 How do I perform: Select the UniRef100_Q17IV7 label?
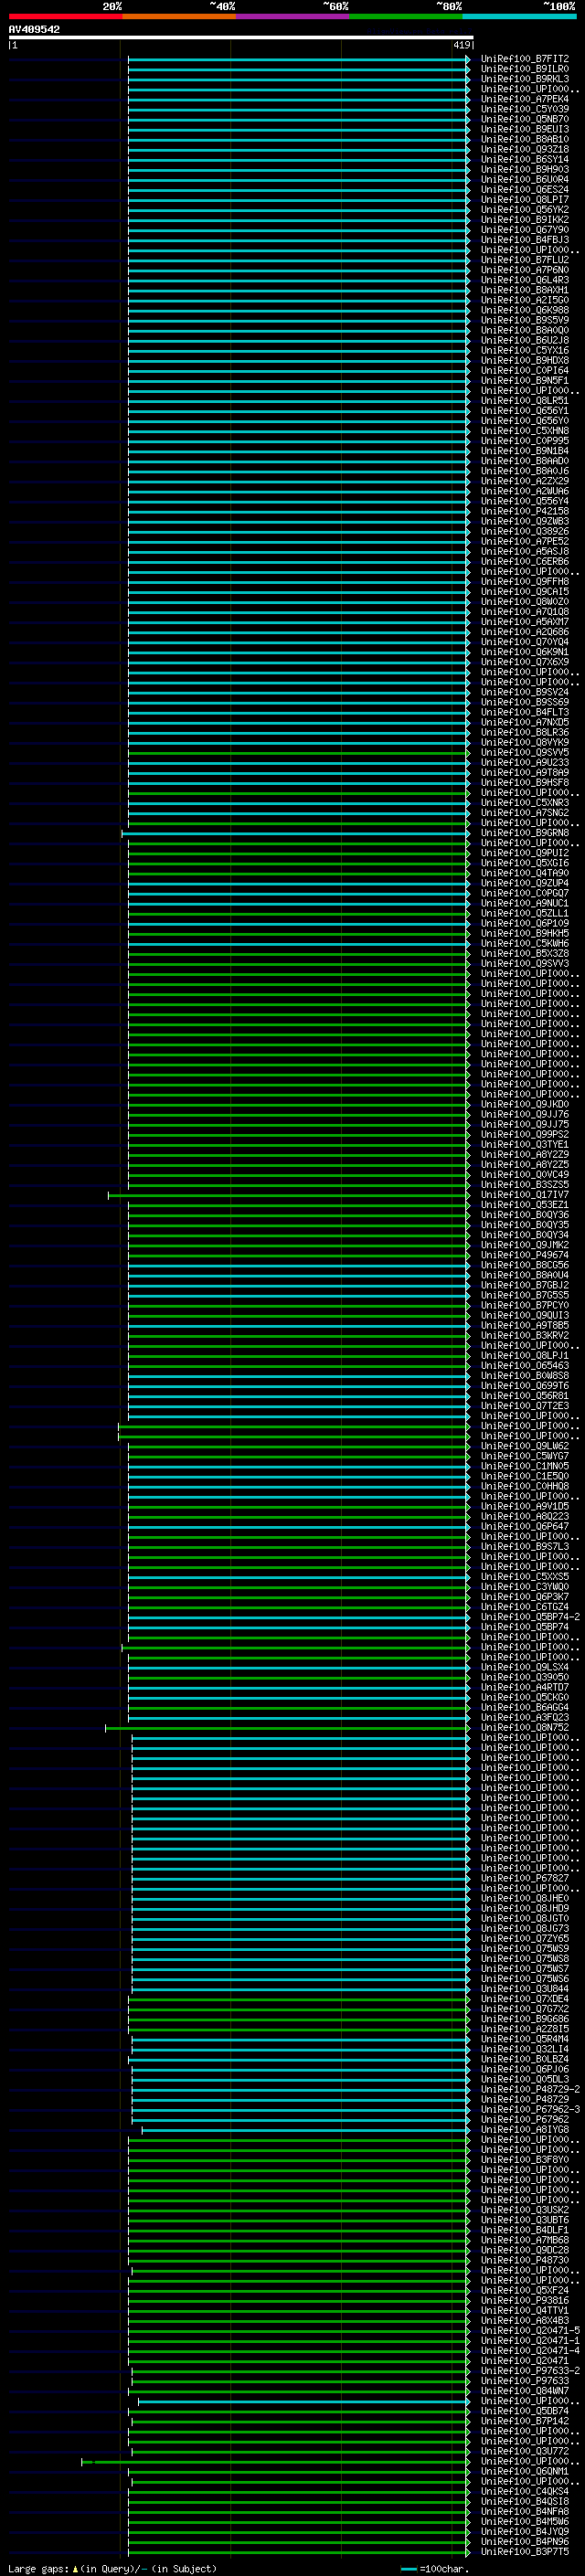click(524, 1195)
